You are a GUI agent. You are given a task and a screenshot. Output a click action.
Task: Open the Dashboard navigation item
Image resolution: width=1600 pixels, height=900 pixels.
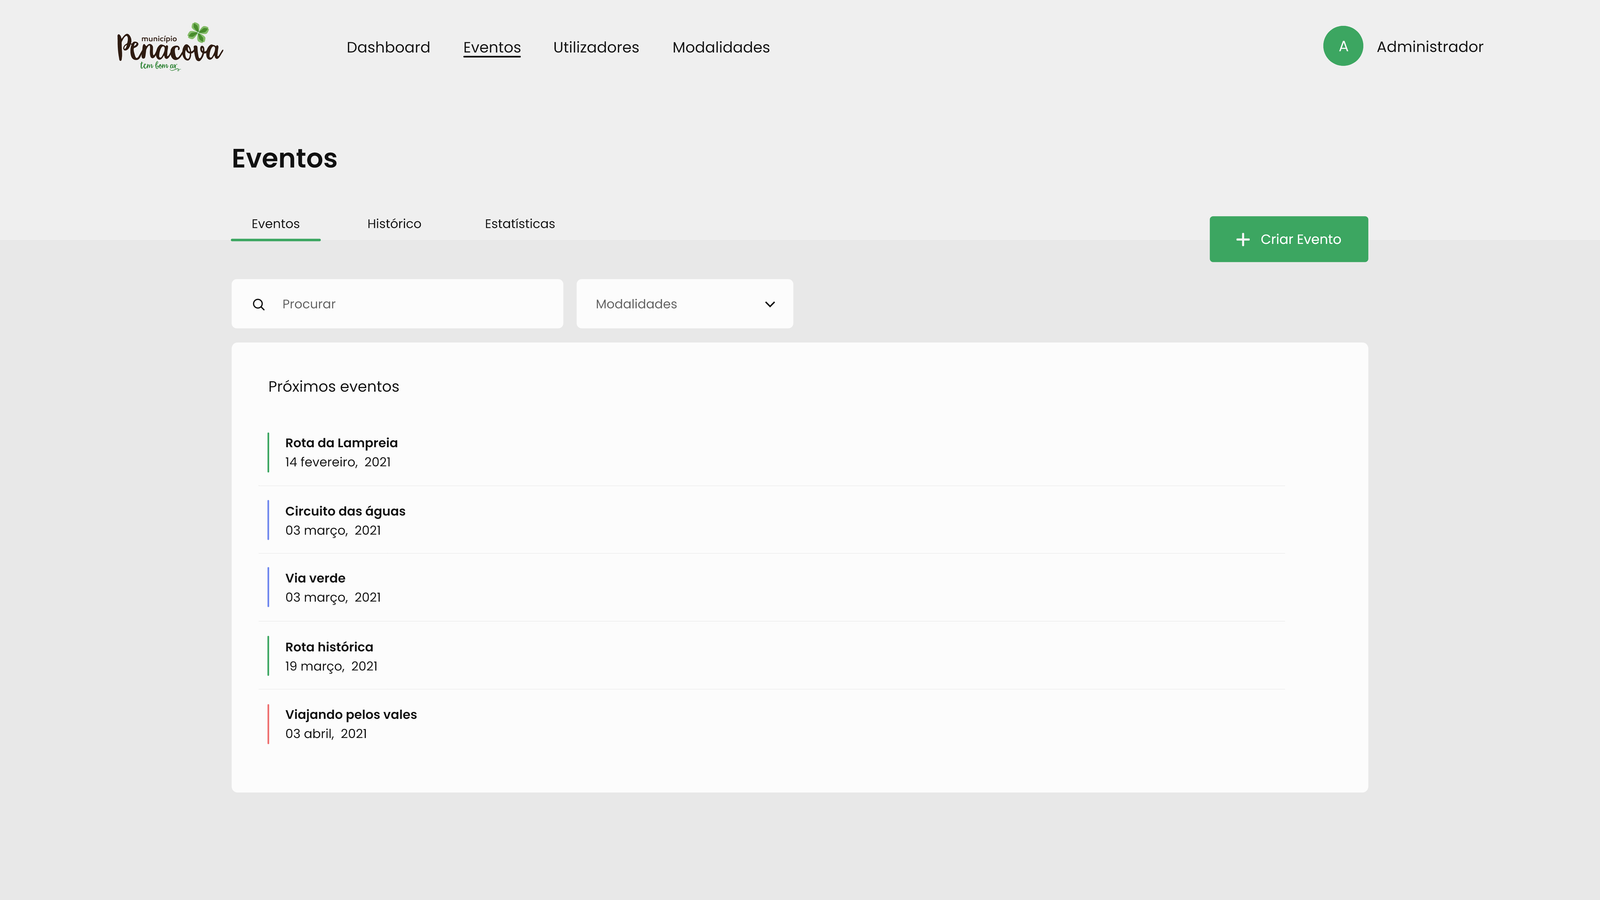tap(388, 47)
